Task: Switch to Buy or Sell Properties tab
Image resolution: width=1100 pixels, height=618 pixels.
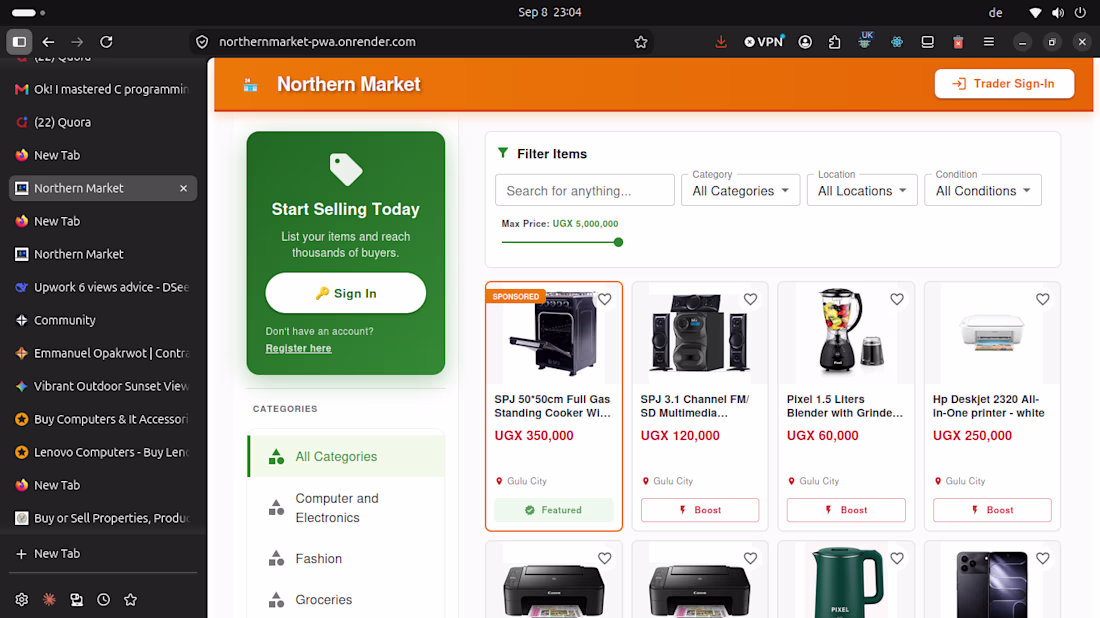Action: (x=102, y=518)
